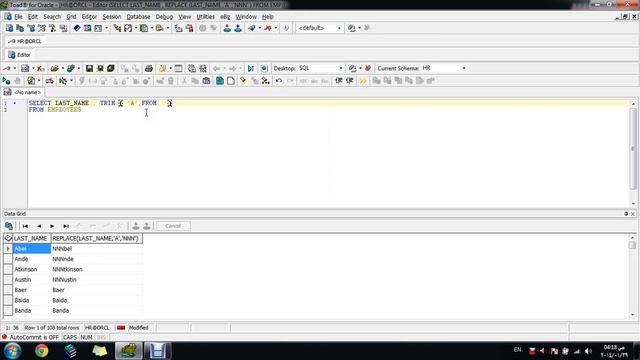The image size is (640, 360).
Task: Click the red bug icon beside Desktop dropdown
Action: tap(367, 69)
